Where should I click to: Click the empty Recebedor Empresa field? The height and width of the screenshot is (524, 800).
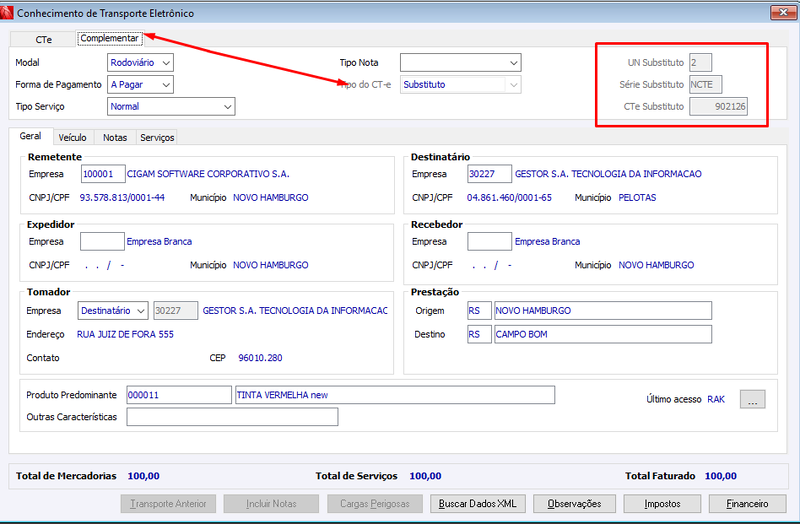(489, 241)
